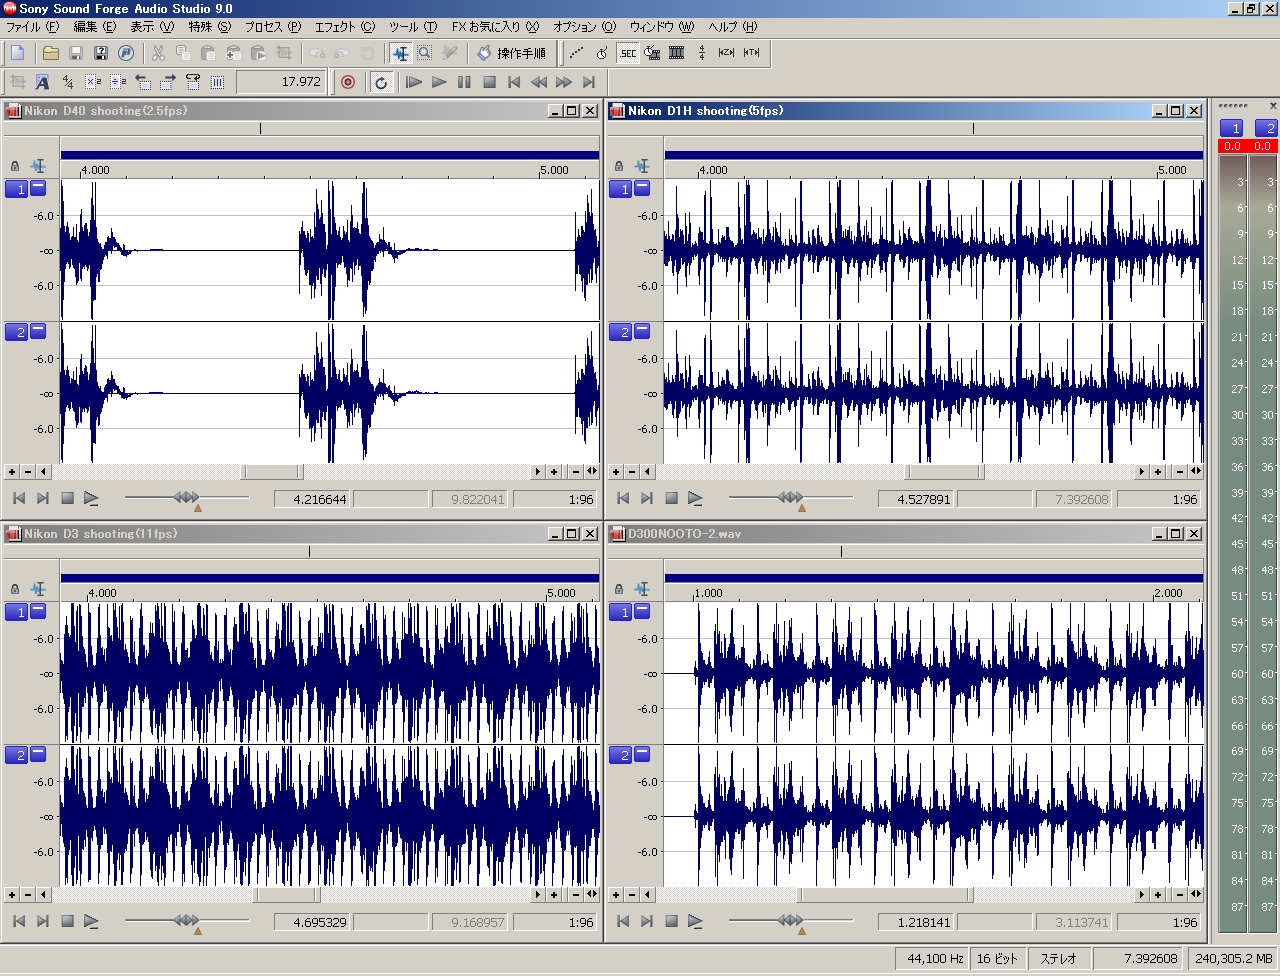Image resolution: width=1280 pixels, height=976 pixels.
Task: Click the ÷2 halve selection icon
Action: click(x=118, y=82)
